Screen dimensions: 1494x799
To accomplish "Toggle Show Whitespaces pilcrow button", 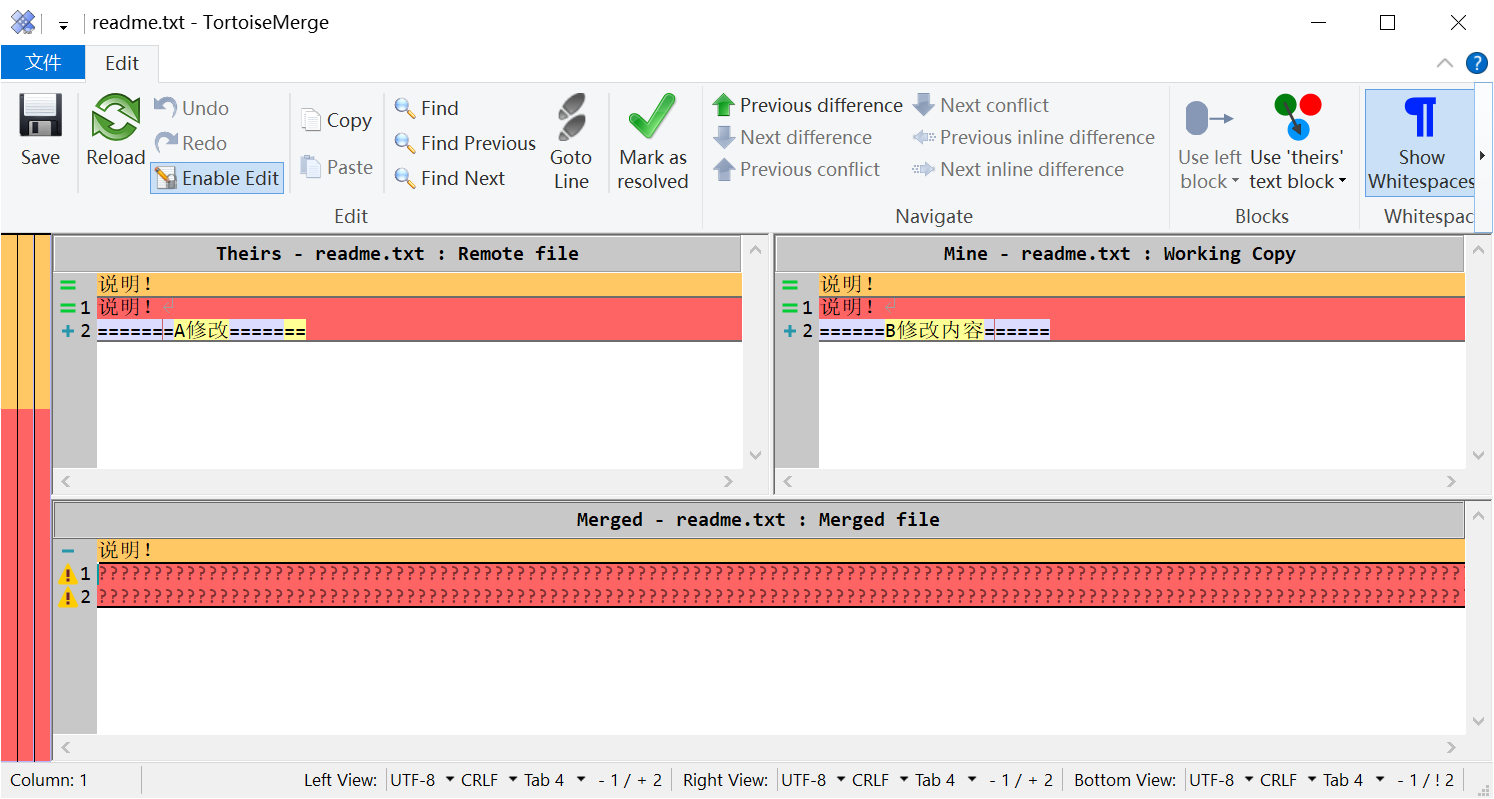I will (x=1421, y=142).
